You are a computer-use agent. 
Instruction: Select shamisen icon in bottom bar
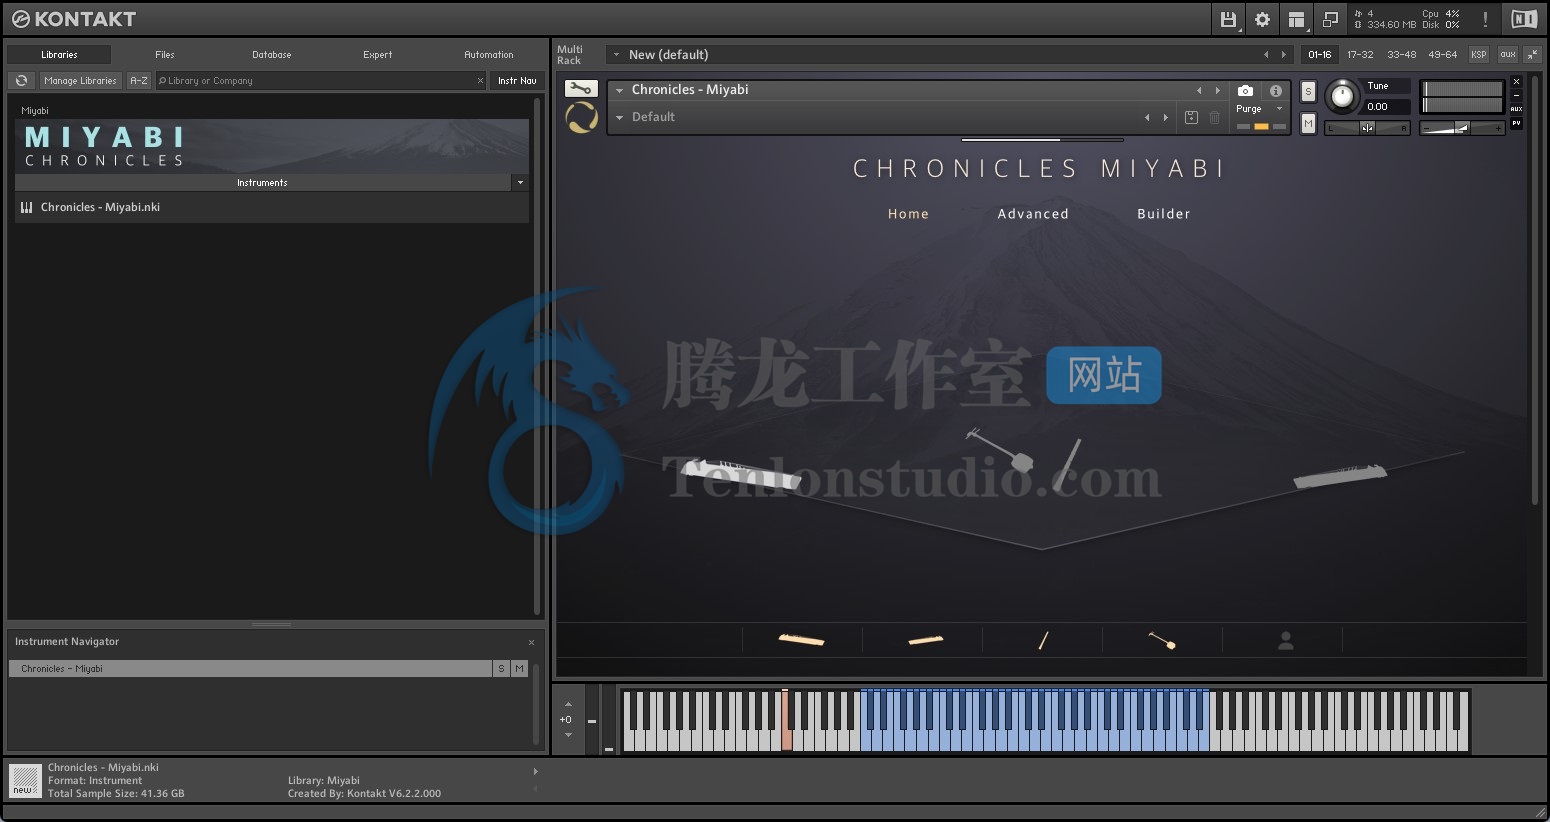[1162, 640]
